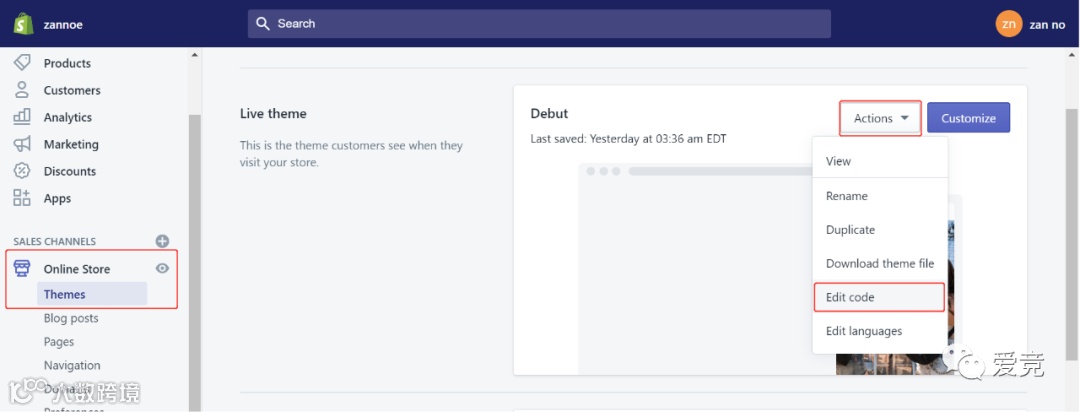
Task: Click the Online Store shop icon
Action: (22, 269)
